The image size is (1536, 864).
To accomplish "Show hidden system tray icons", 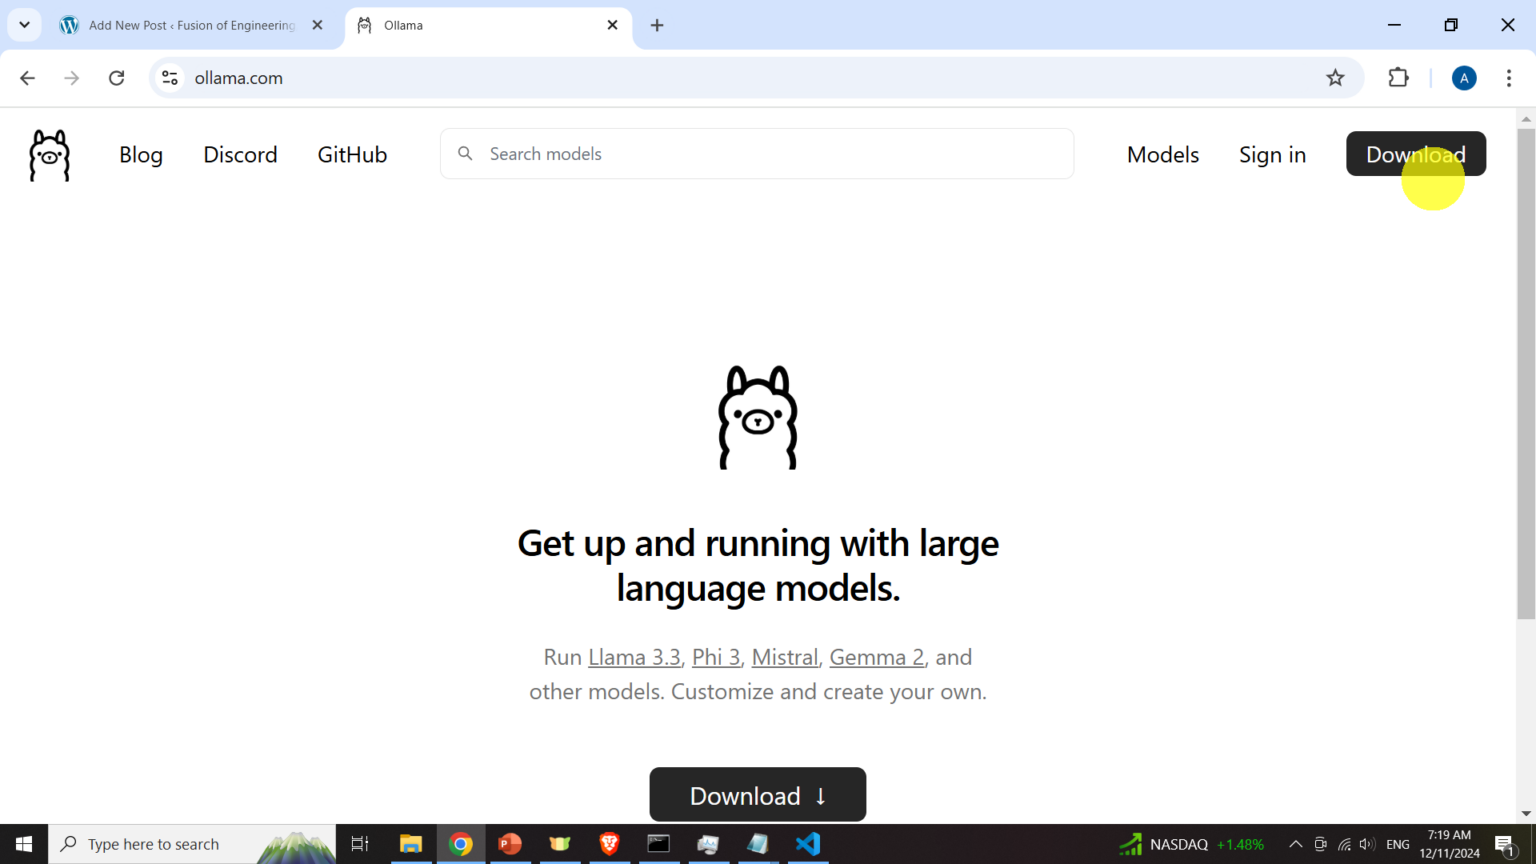I will (1295, 844).
